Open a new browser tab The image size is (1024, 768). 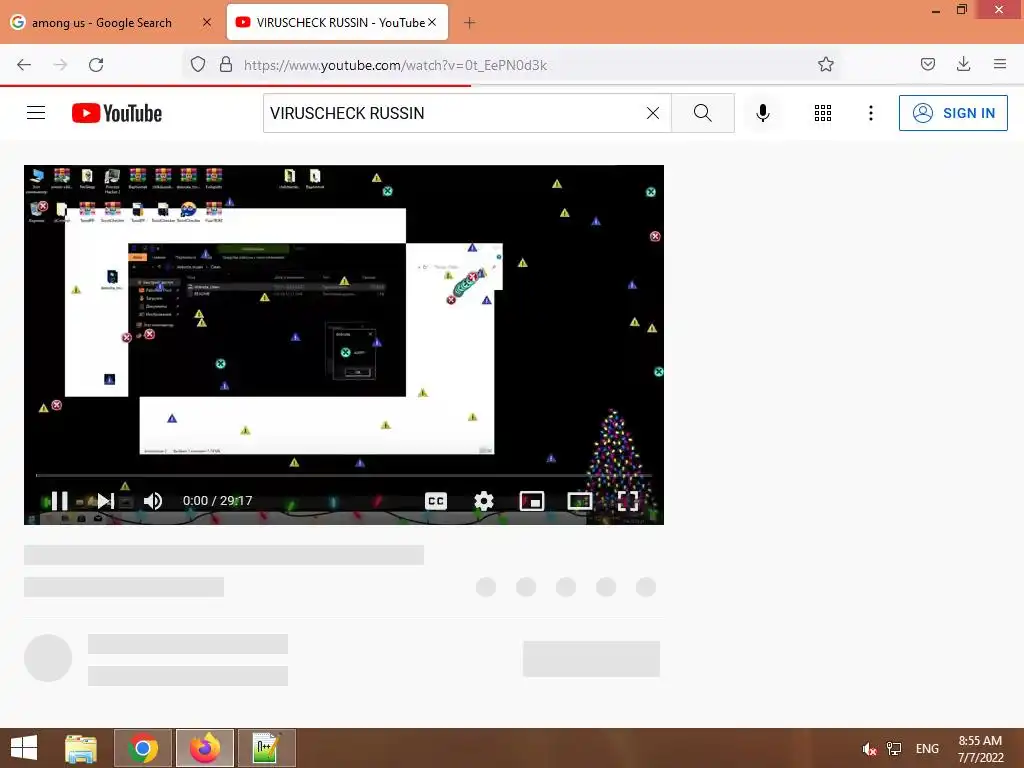[470, 23]
